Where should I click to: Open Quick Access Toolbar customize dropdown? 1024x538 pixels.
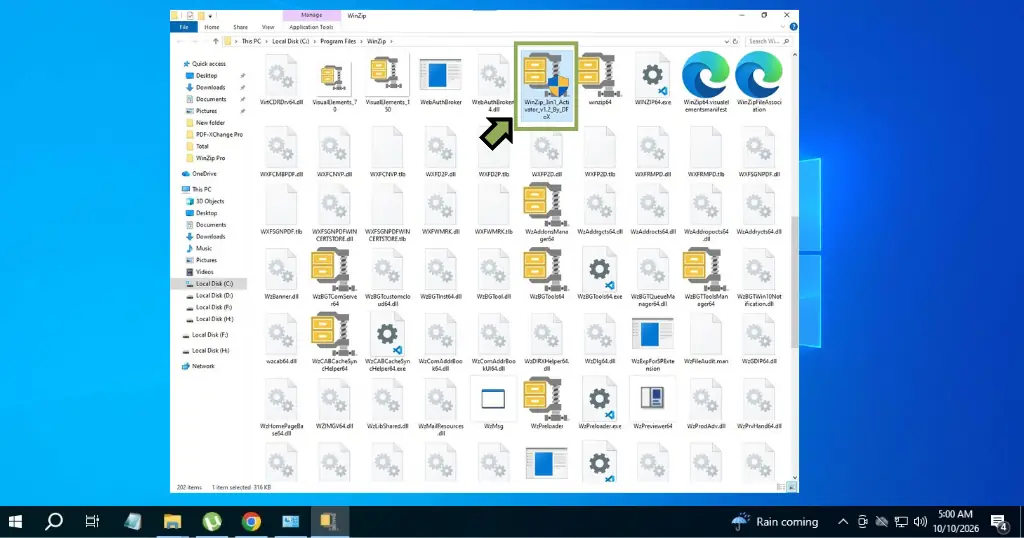tap(210, 16)
